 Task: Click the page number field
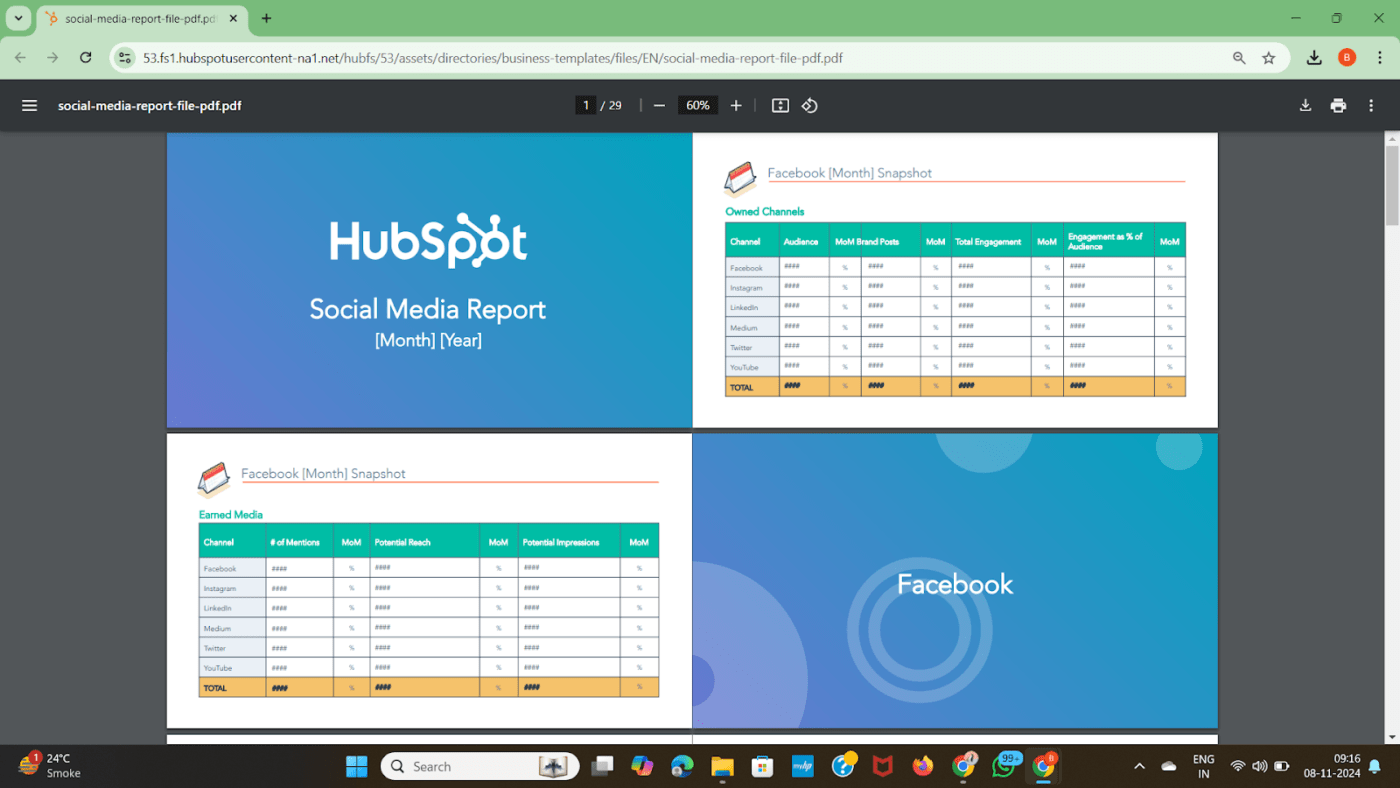pos(586,105)
